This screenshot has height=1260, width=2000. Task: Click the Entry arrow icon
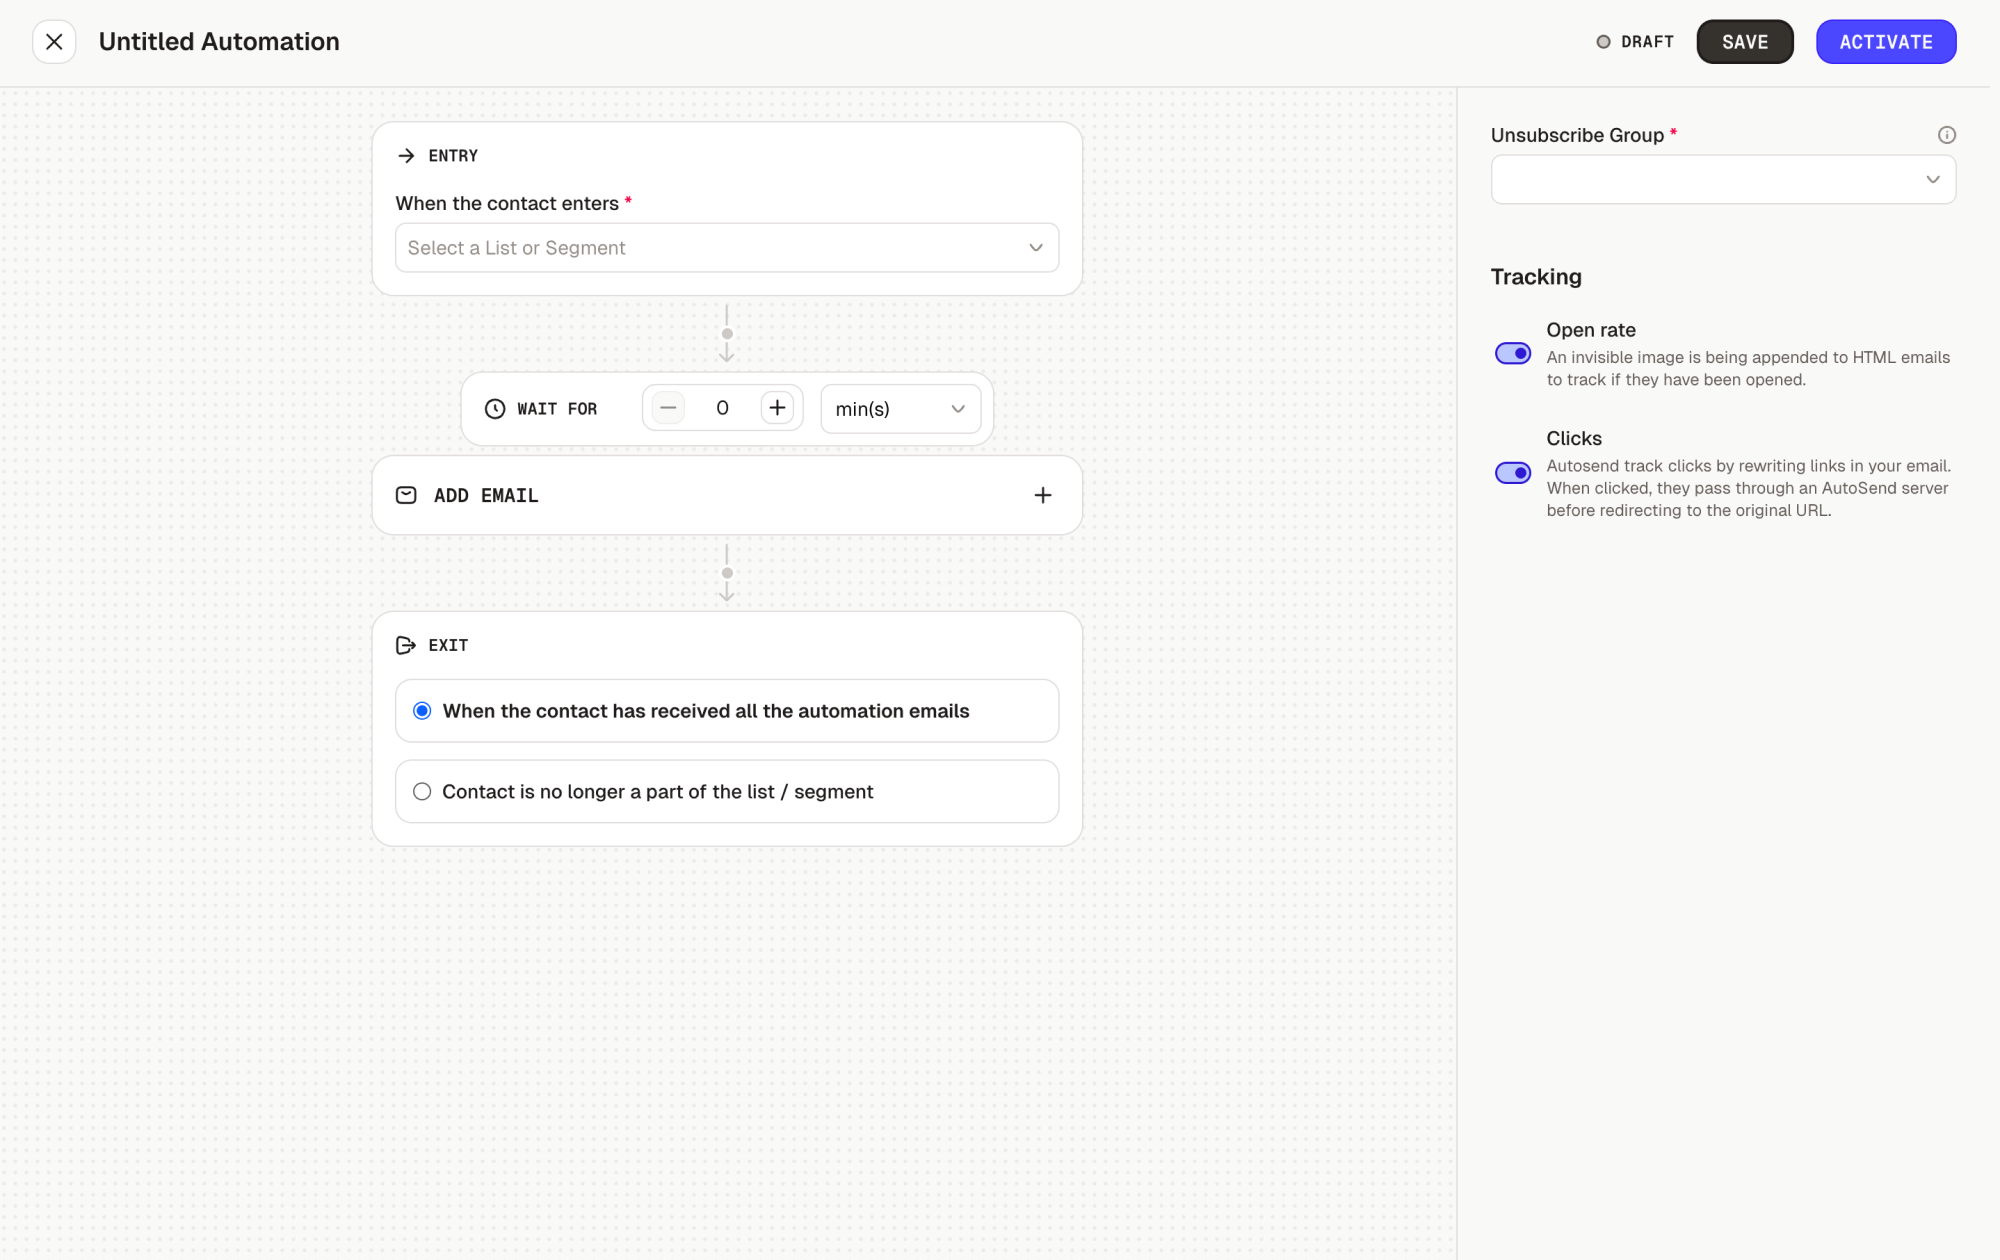pyautogui.click(x=406, y=156)
